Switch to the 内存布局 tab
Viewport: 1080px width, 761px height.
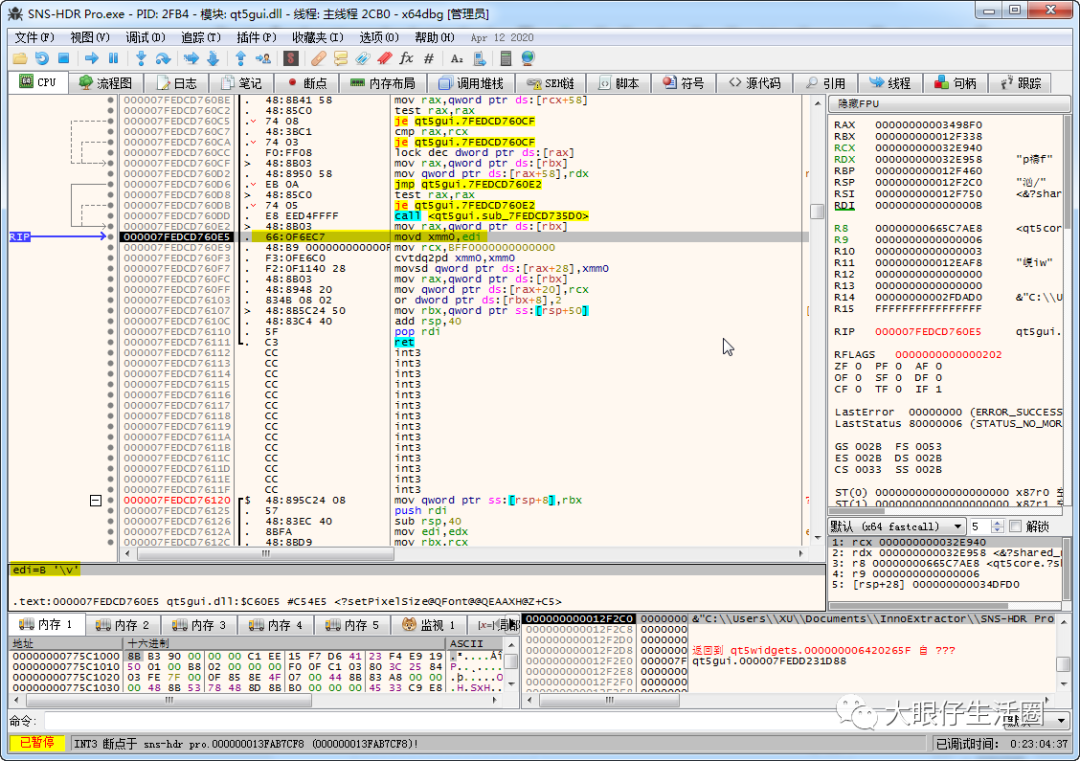[x=383, y=83]
